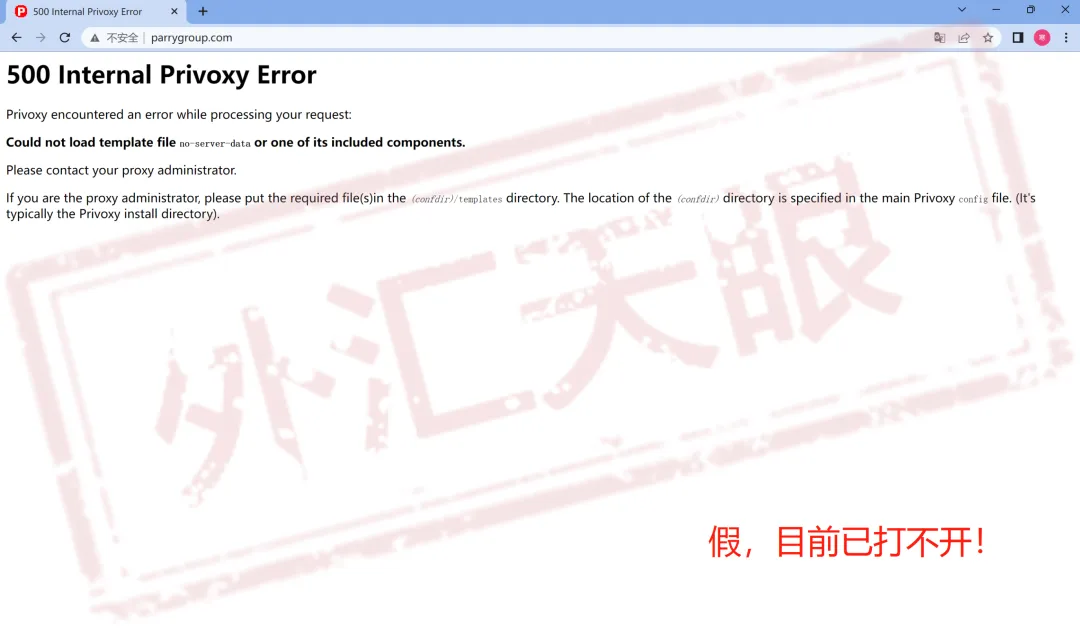1080x629 pixels.
Task: Open the Chrome three-dot menu
Action: [1066, 38]
